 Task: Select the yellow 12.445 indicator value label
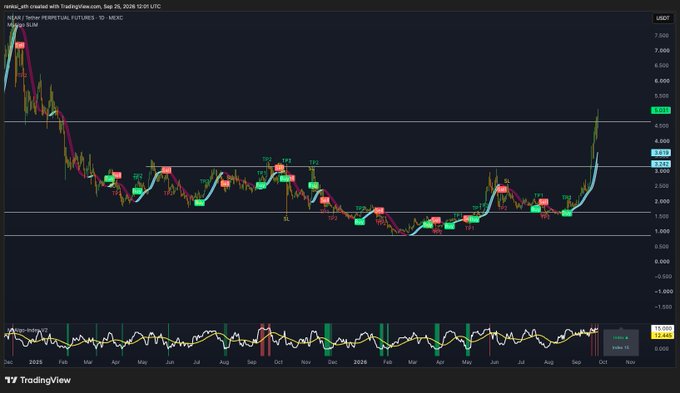coord(663,335)
